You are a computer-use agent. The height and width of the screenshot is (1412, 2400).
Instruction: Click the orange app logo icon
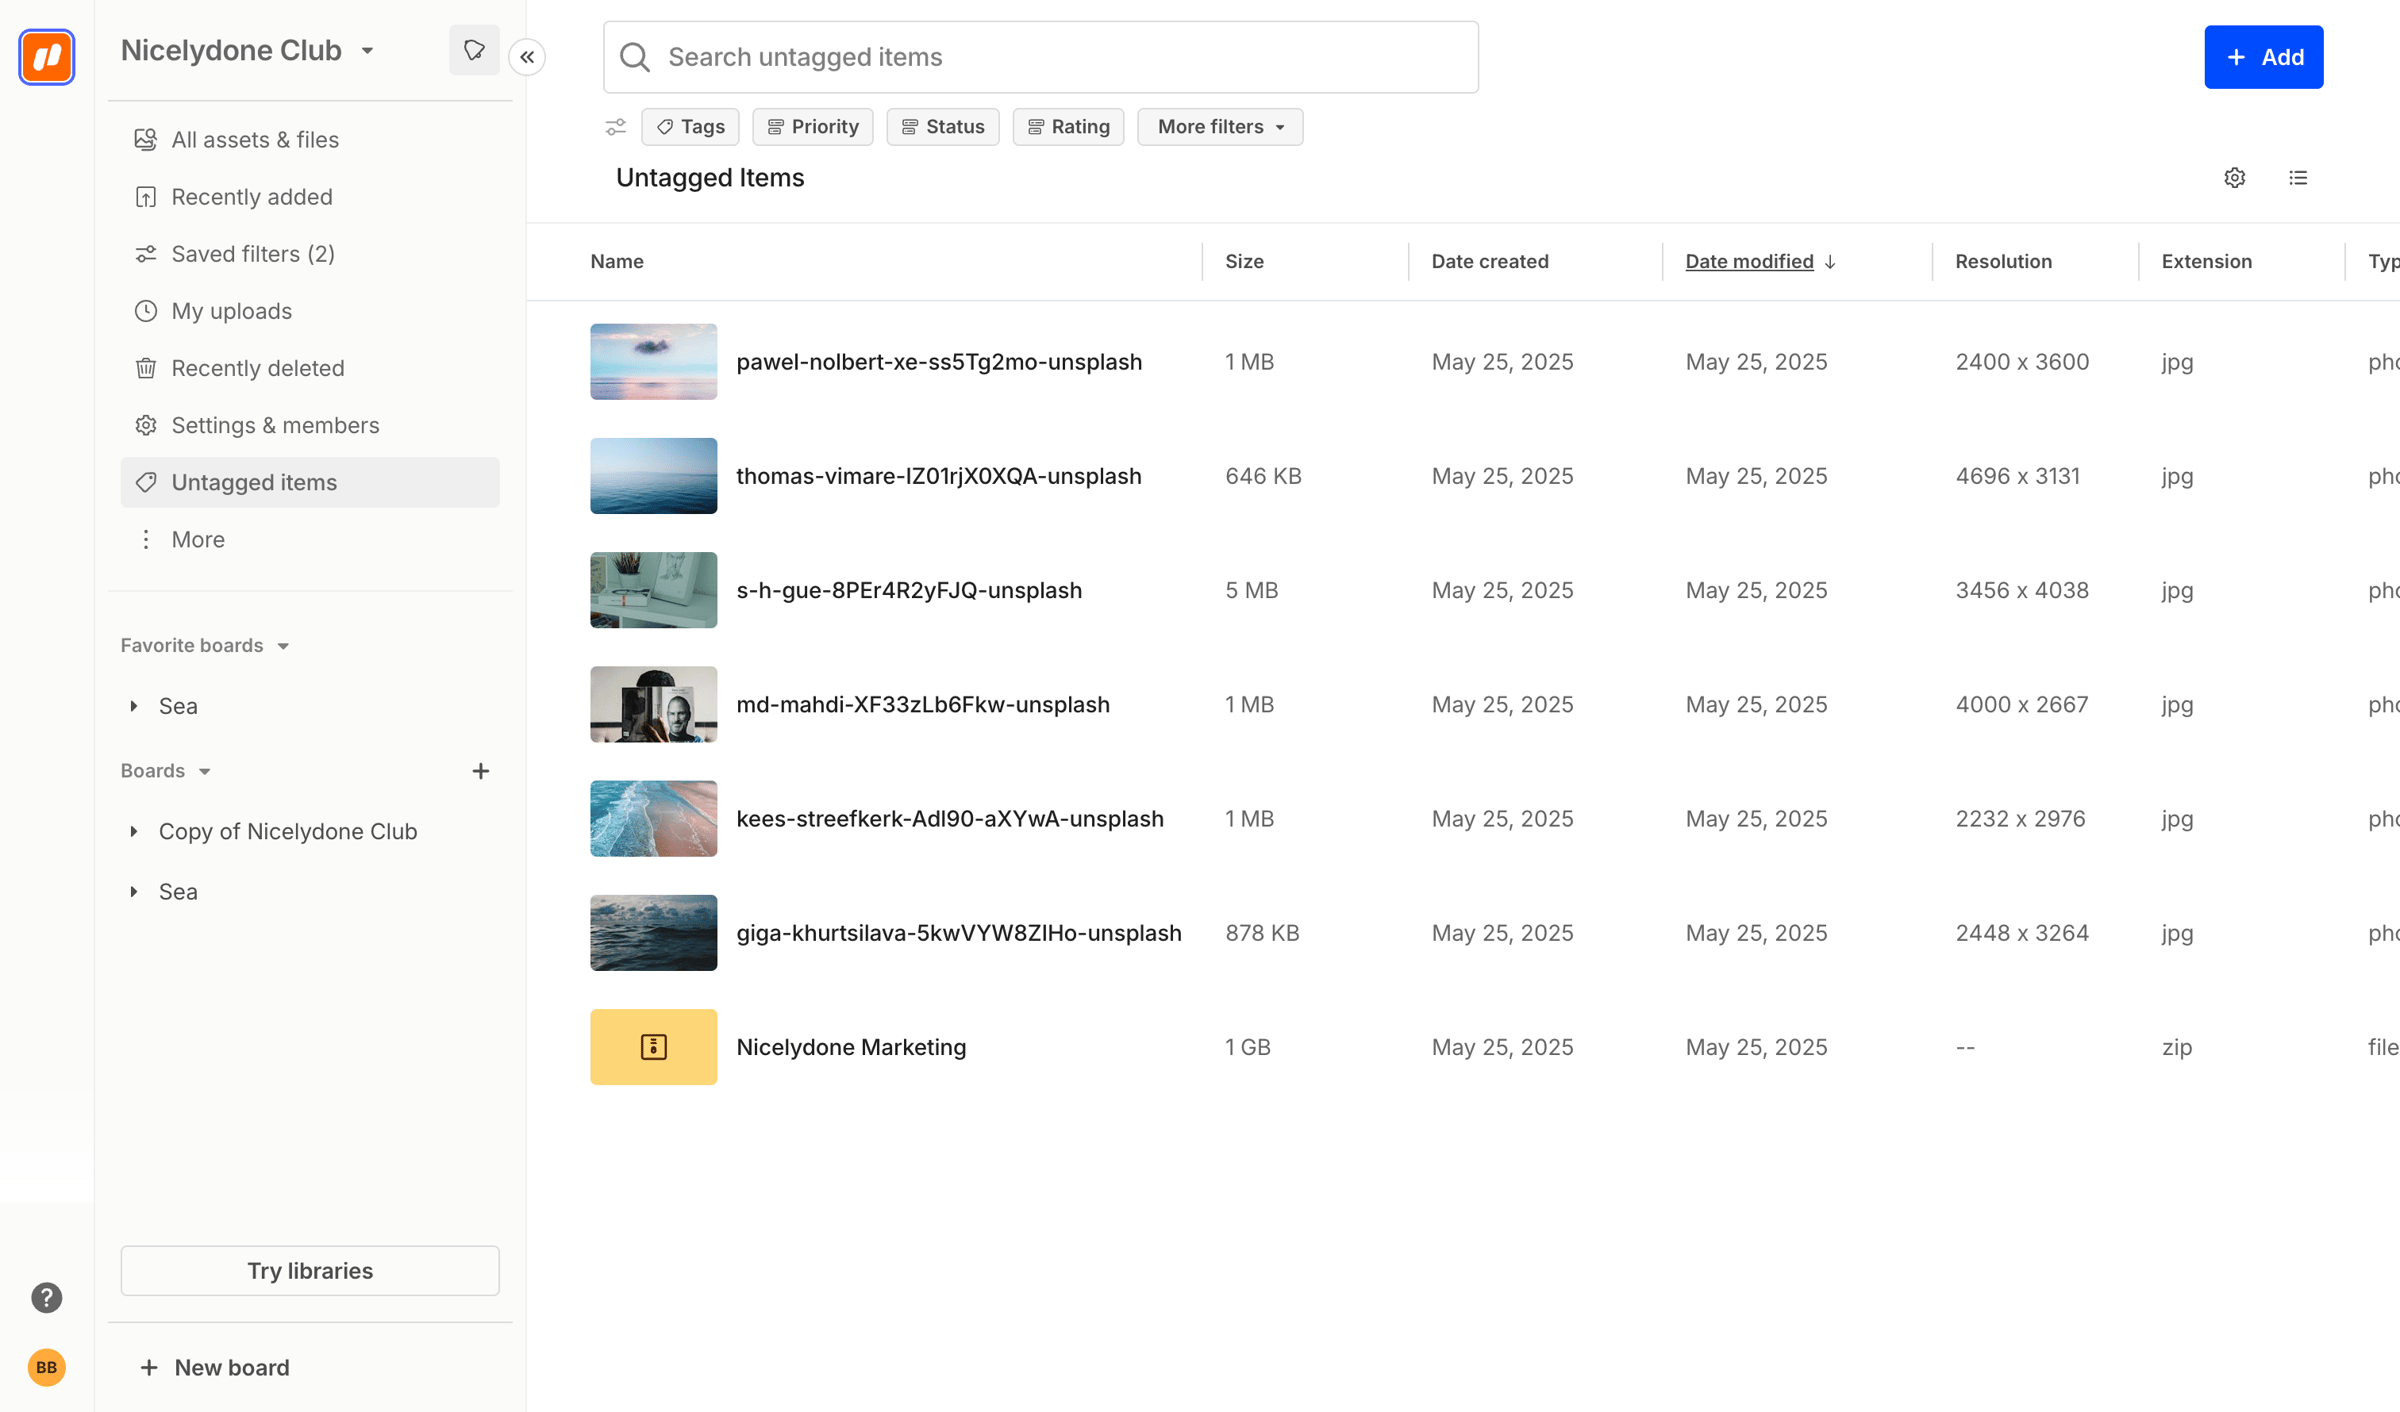click(47, 57)
